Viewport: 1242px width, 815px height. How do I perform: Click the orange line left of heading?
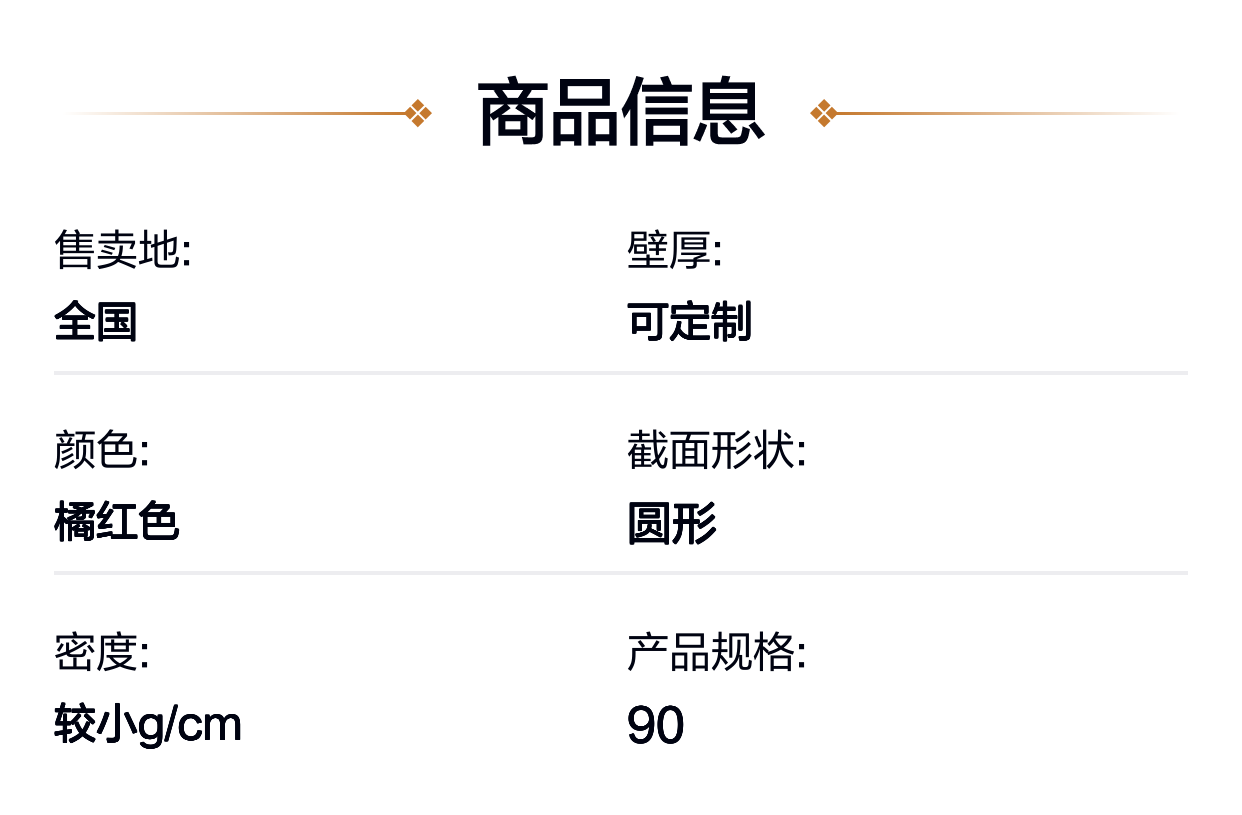(234, 113)
